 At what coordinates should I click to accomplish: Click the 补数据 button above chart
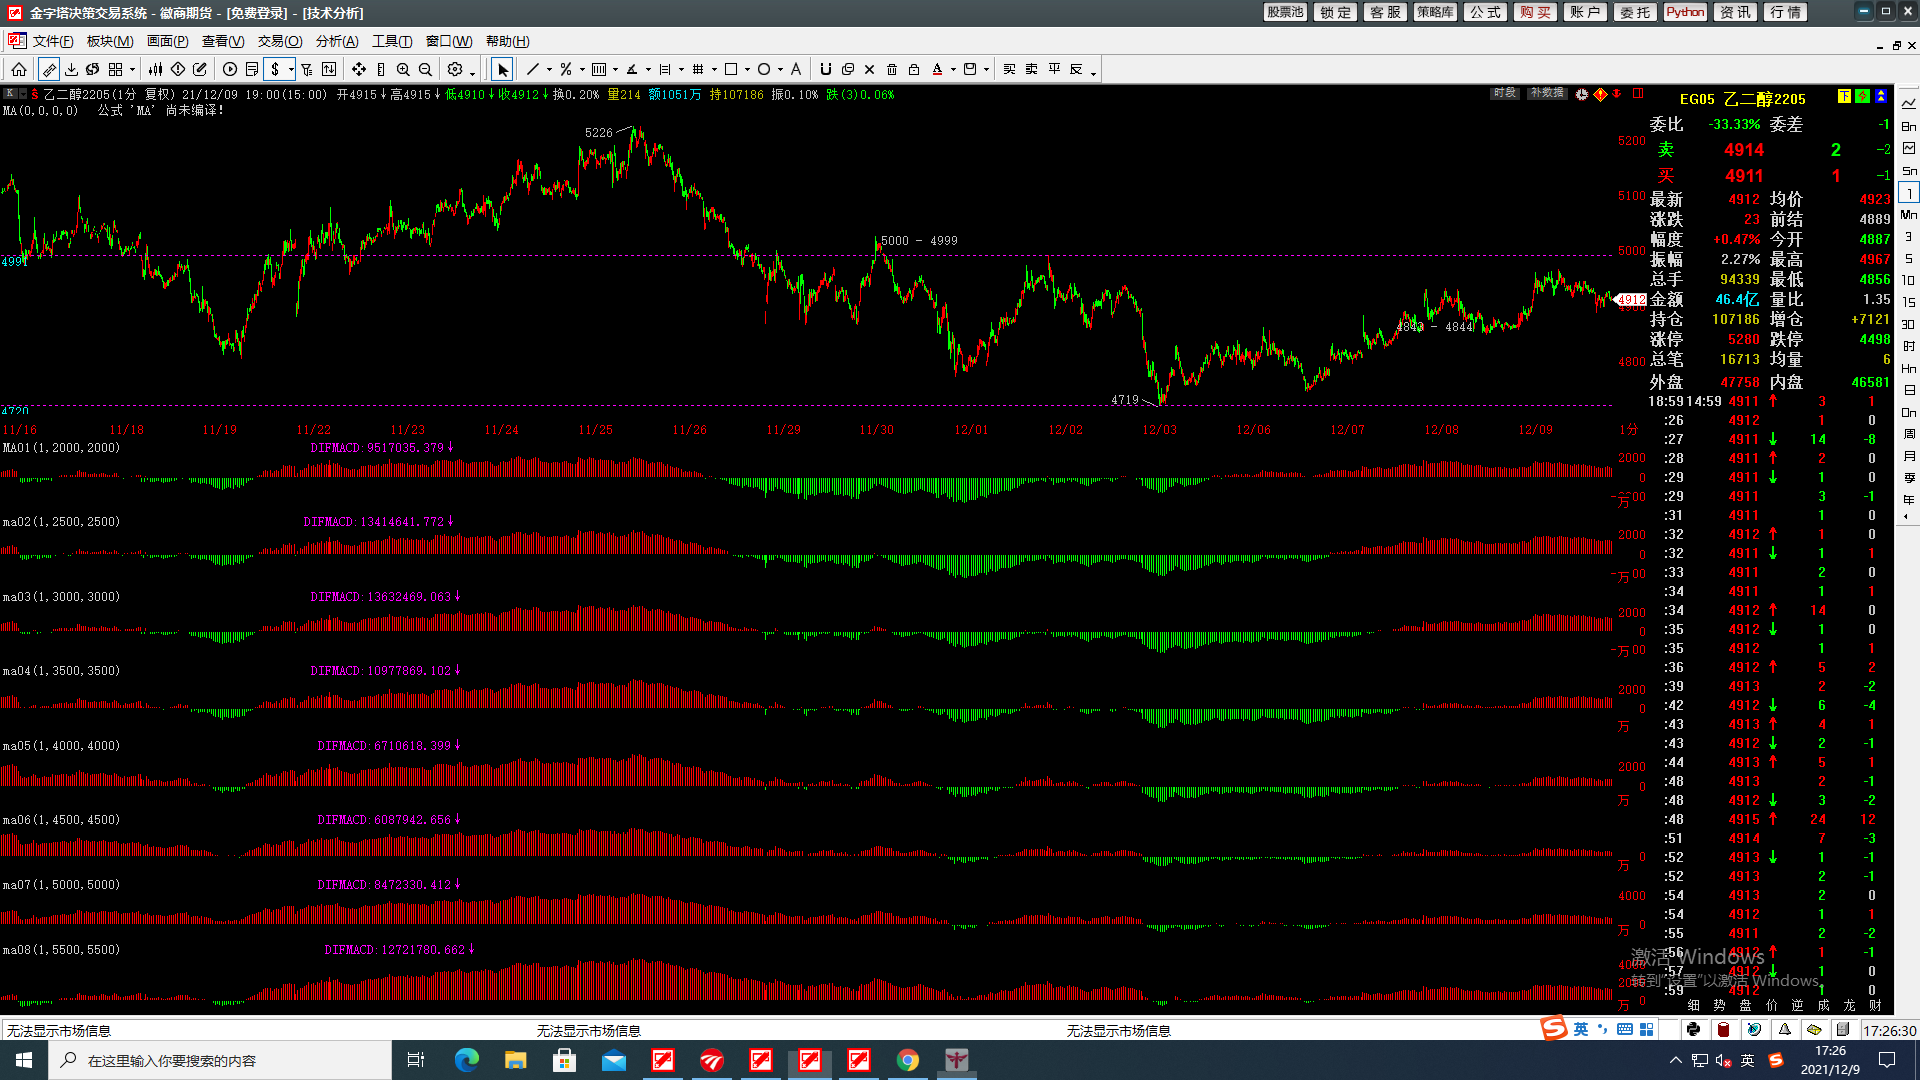tap(1546, 93)
